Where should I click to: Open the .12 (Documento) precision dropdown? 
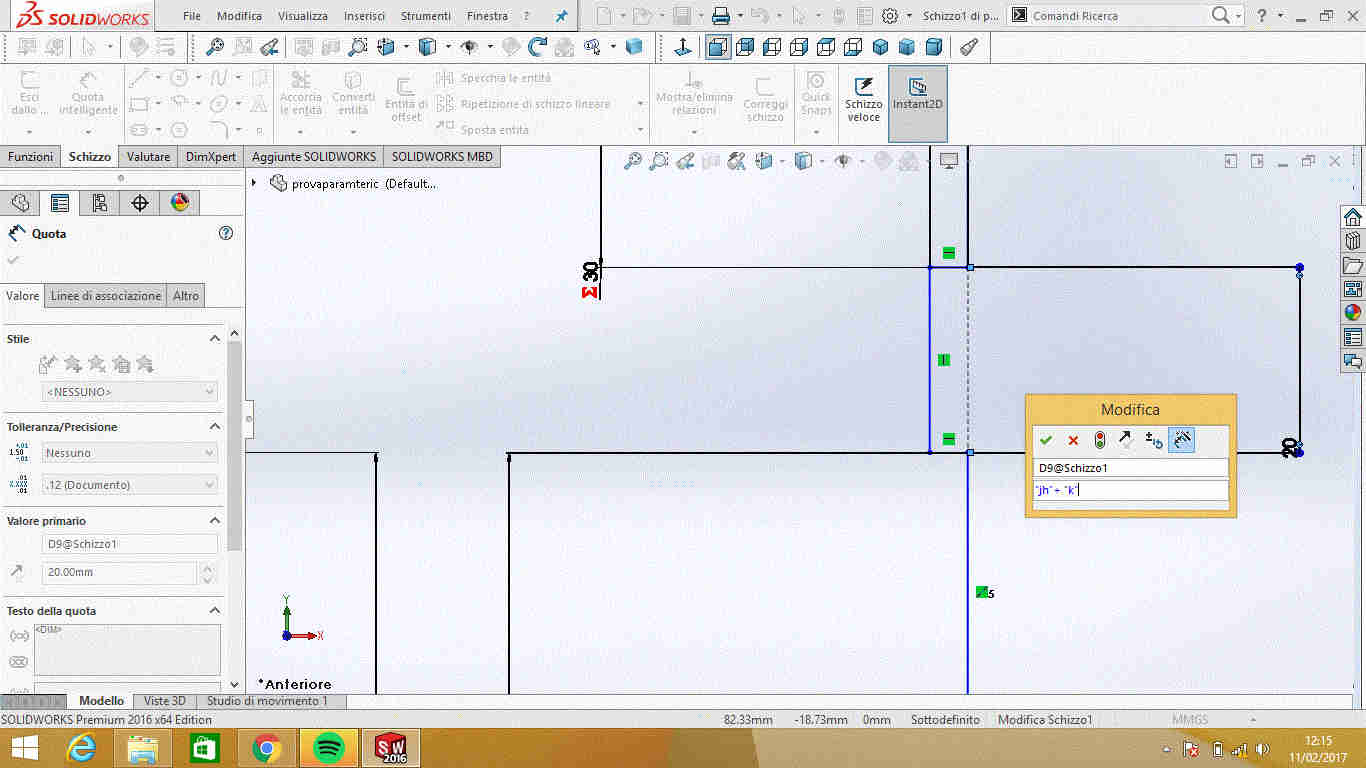(x=129, y=485)
